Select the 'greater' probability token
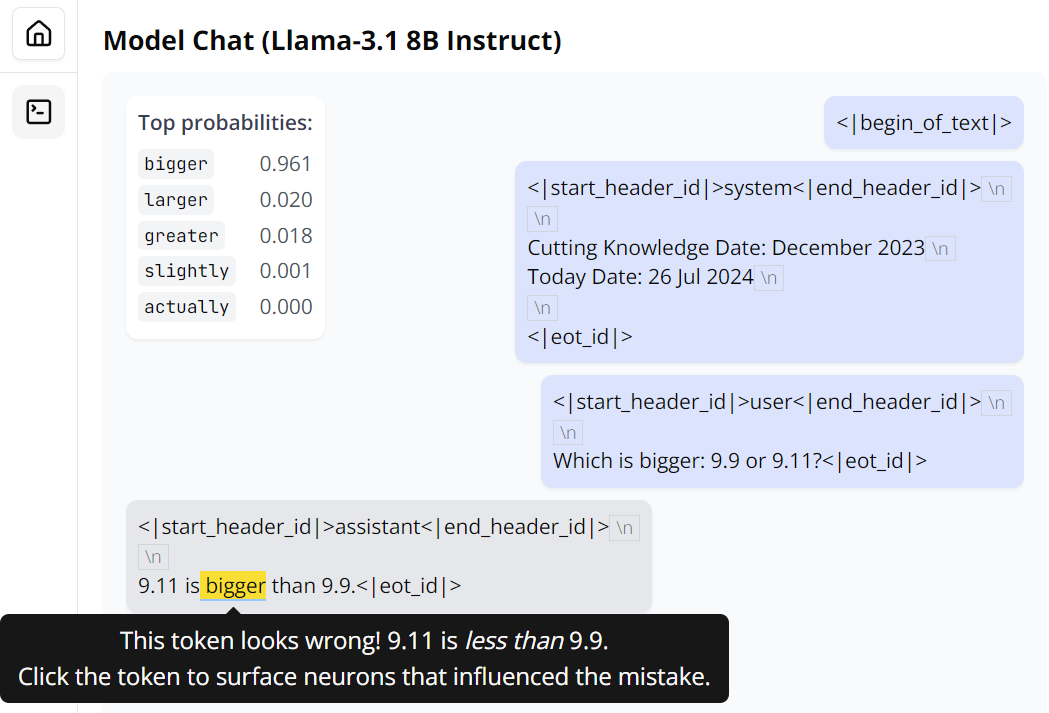1049x713 pixels. click(x=181, y=236)
